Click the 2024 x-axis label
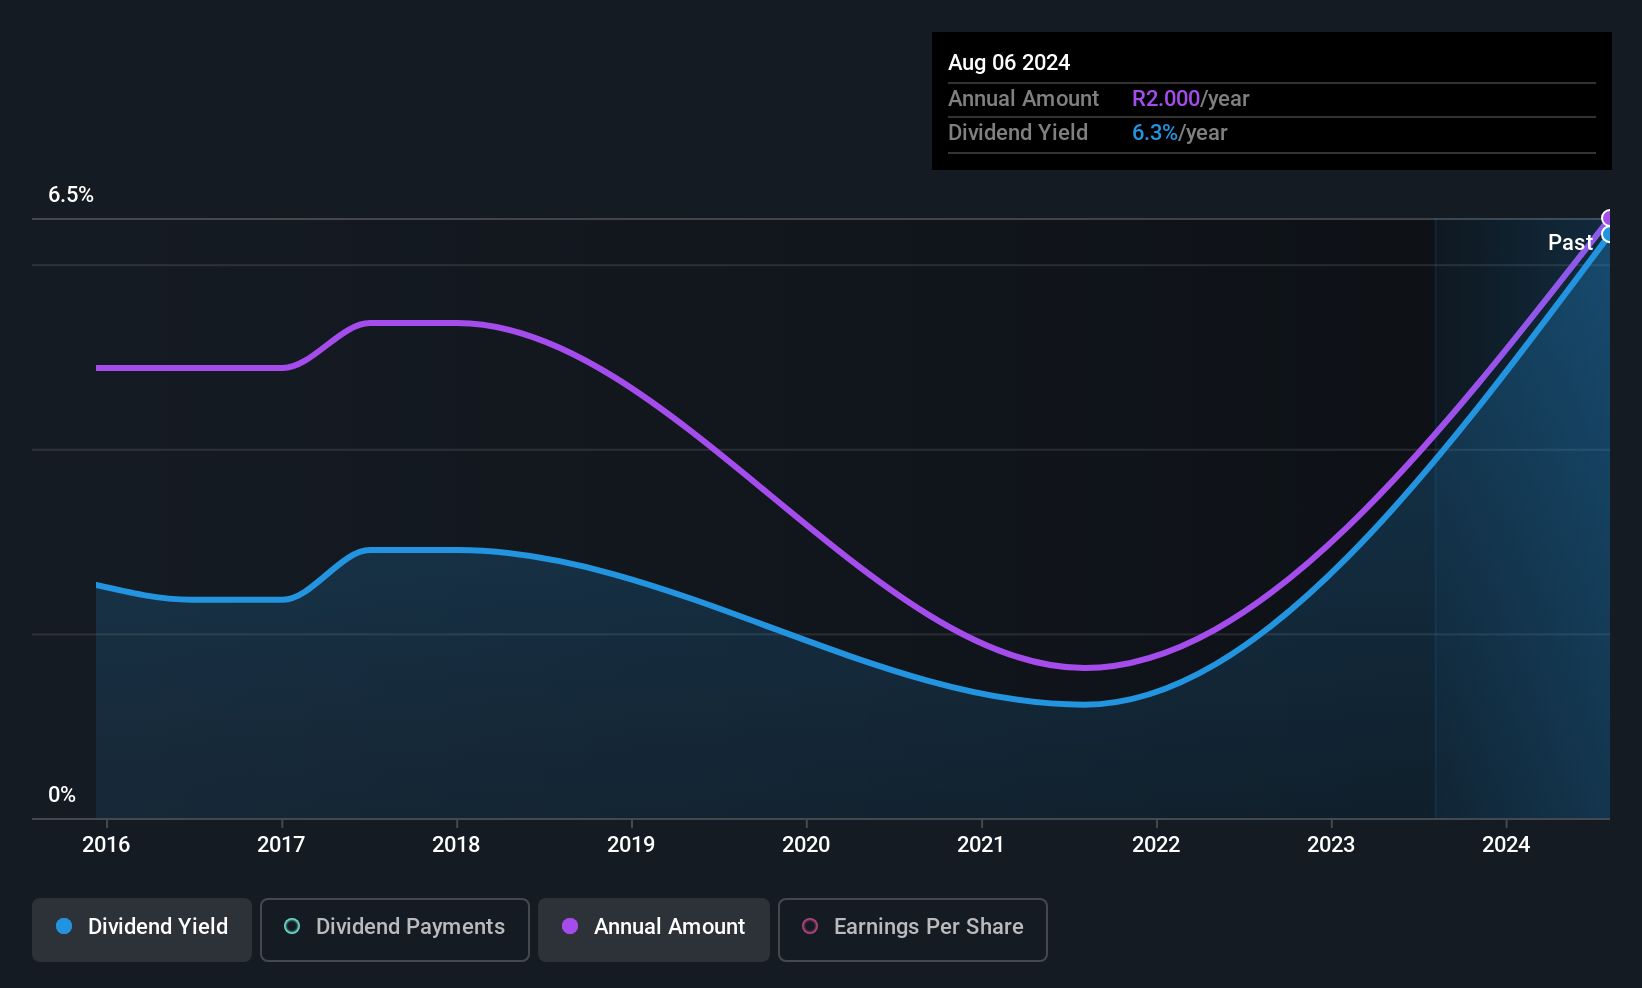 pos(1506,845)
